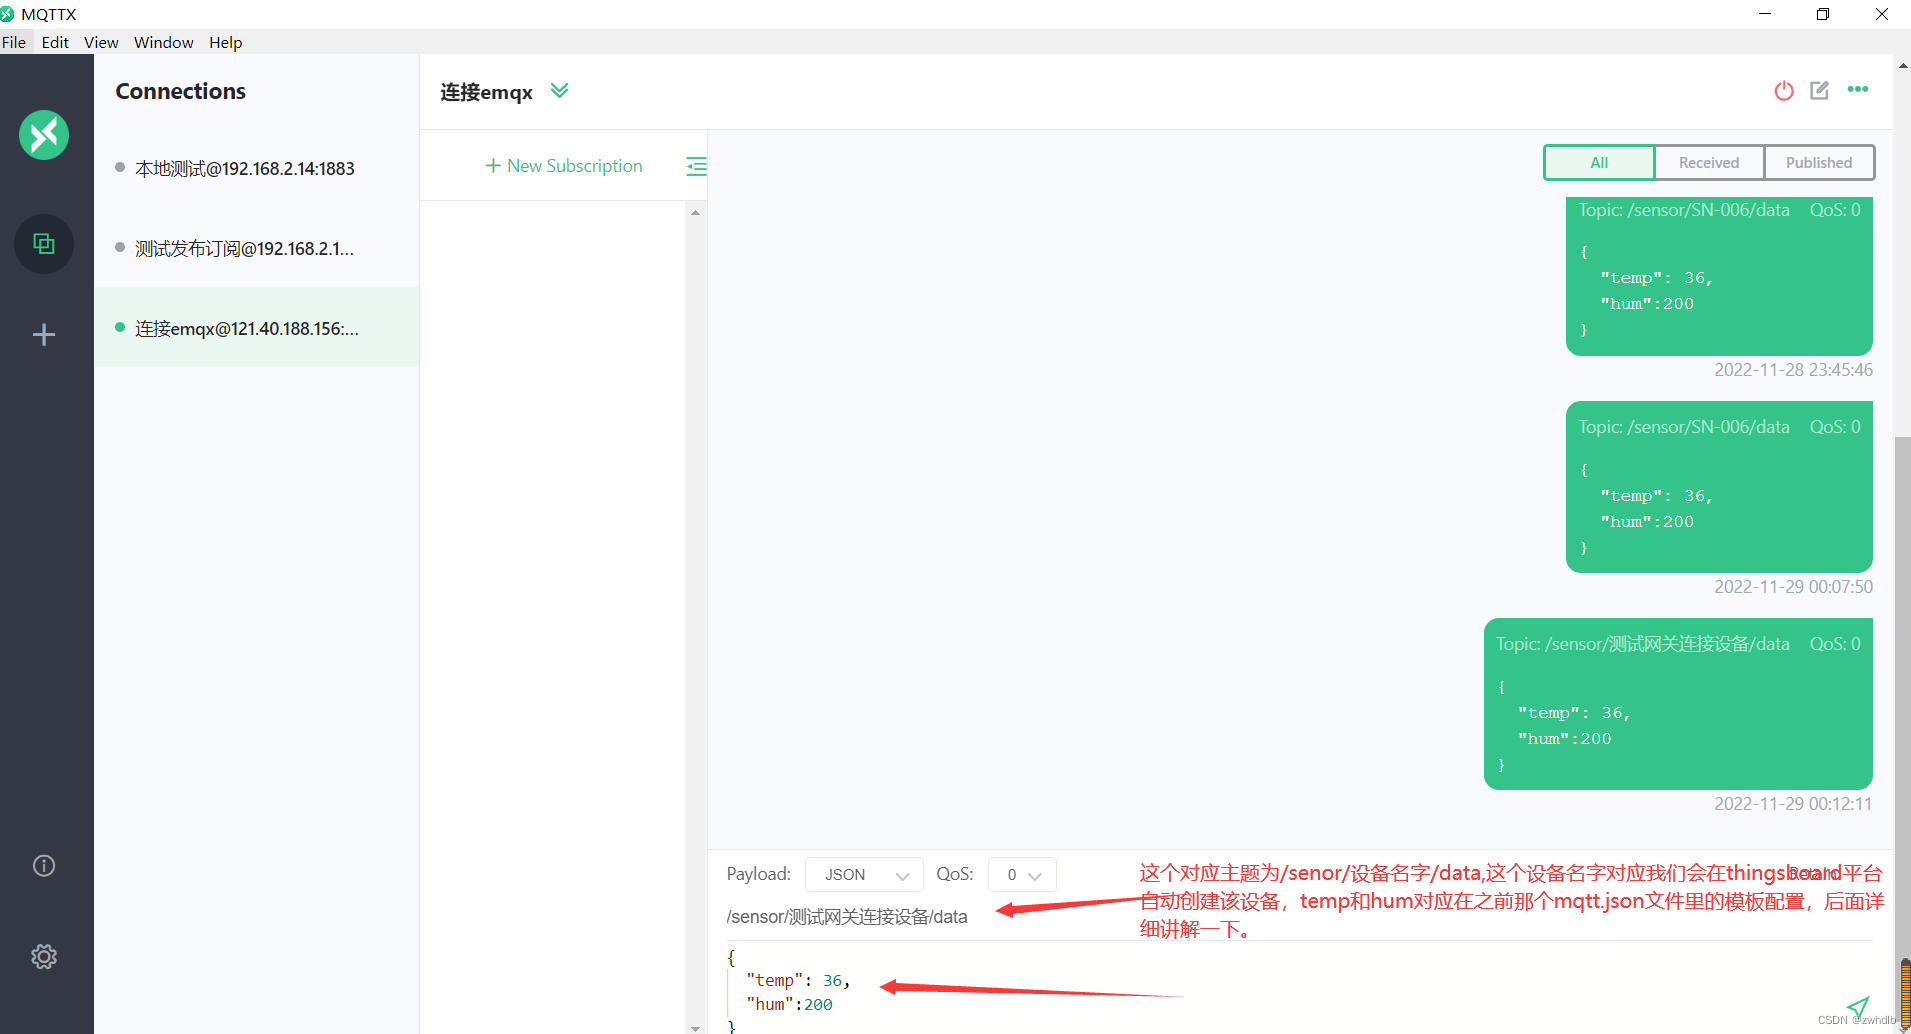Click New Subscription button
Screen dimensions: 1911x1034
564,166
